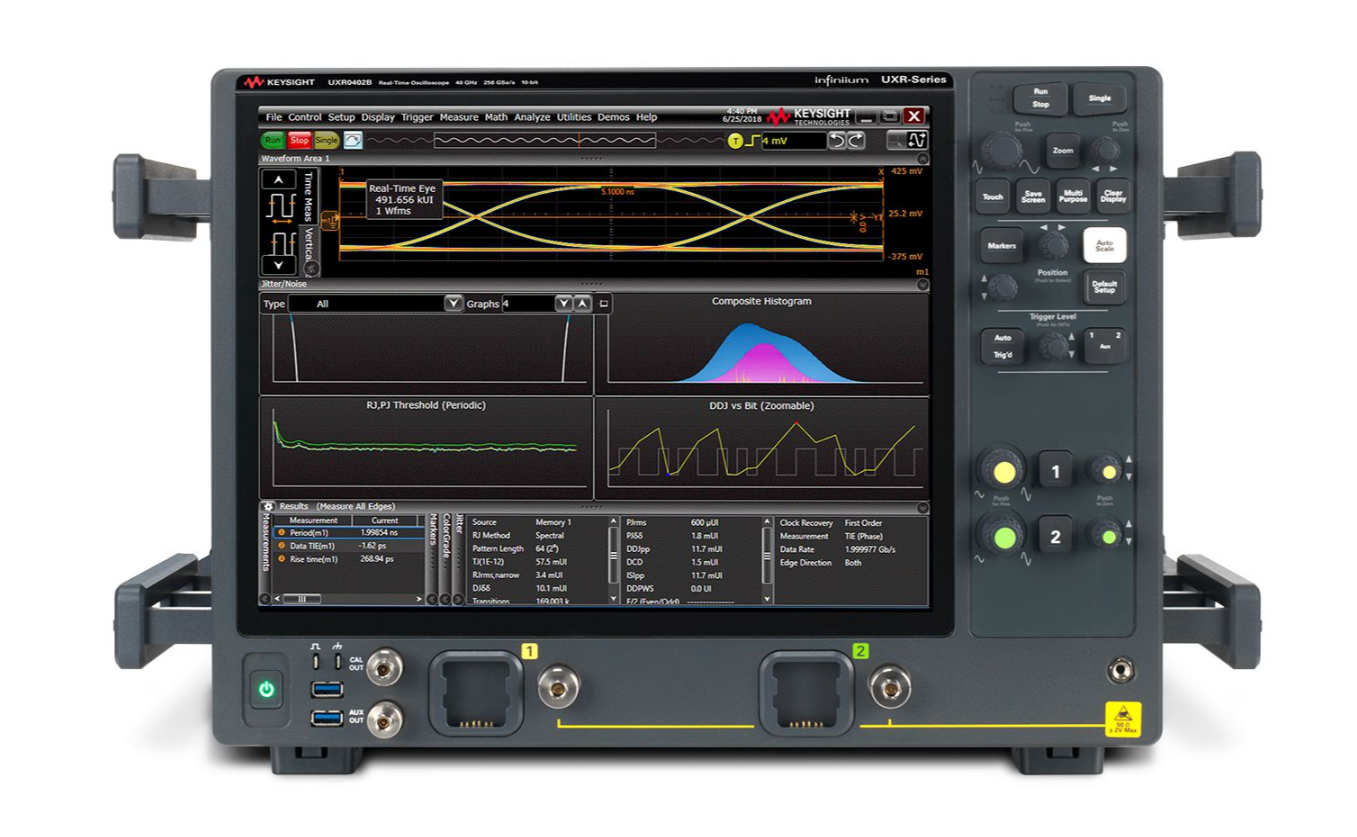Viewport: 1357px width, 837px height.
Task: Open the Results panel settings gear
Action: click(x=268, y=506)
